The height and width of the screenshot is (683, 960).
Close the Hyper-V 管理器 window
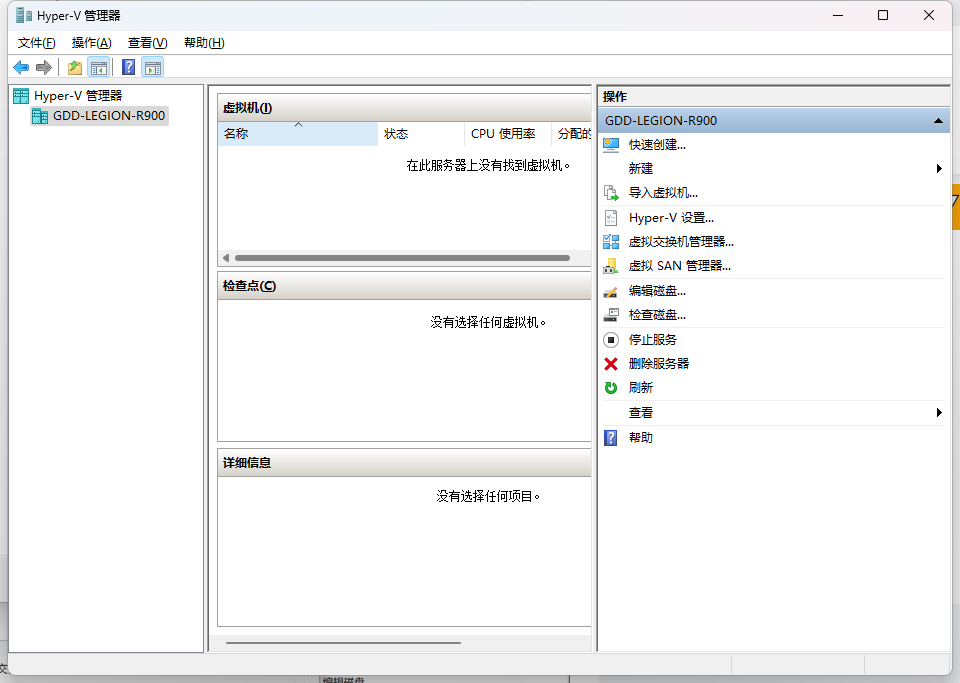click(x=929, y=15)
